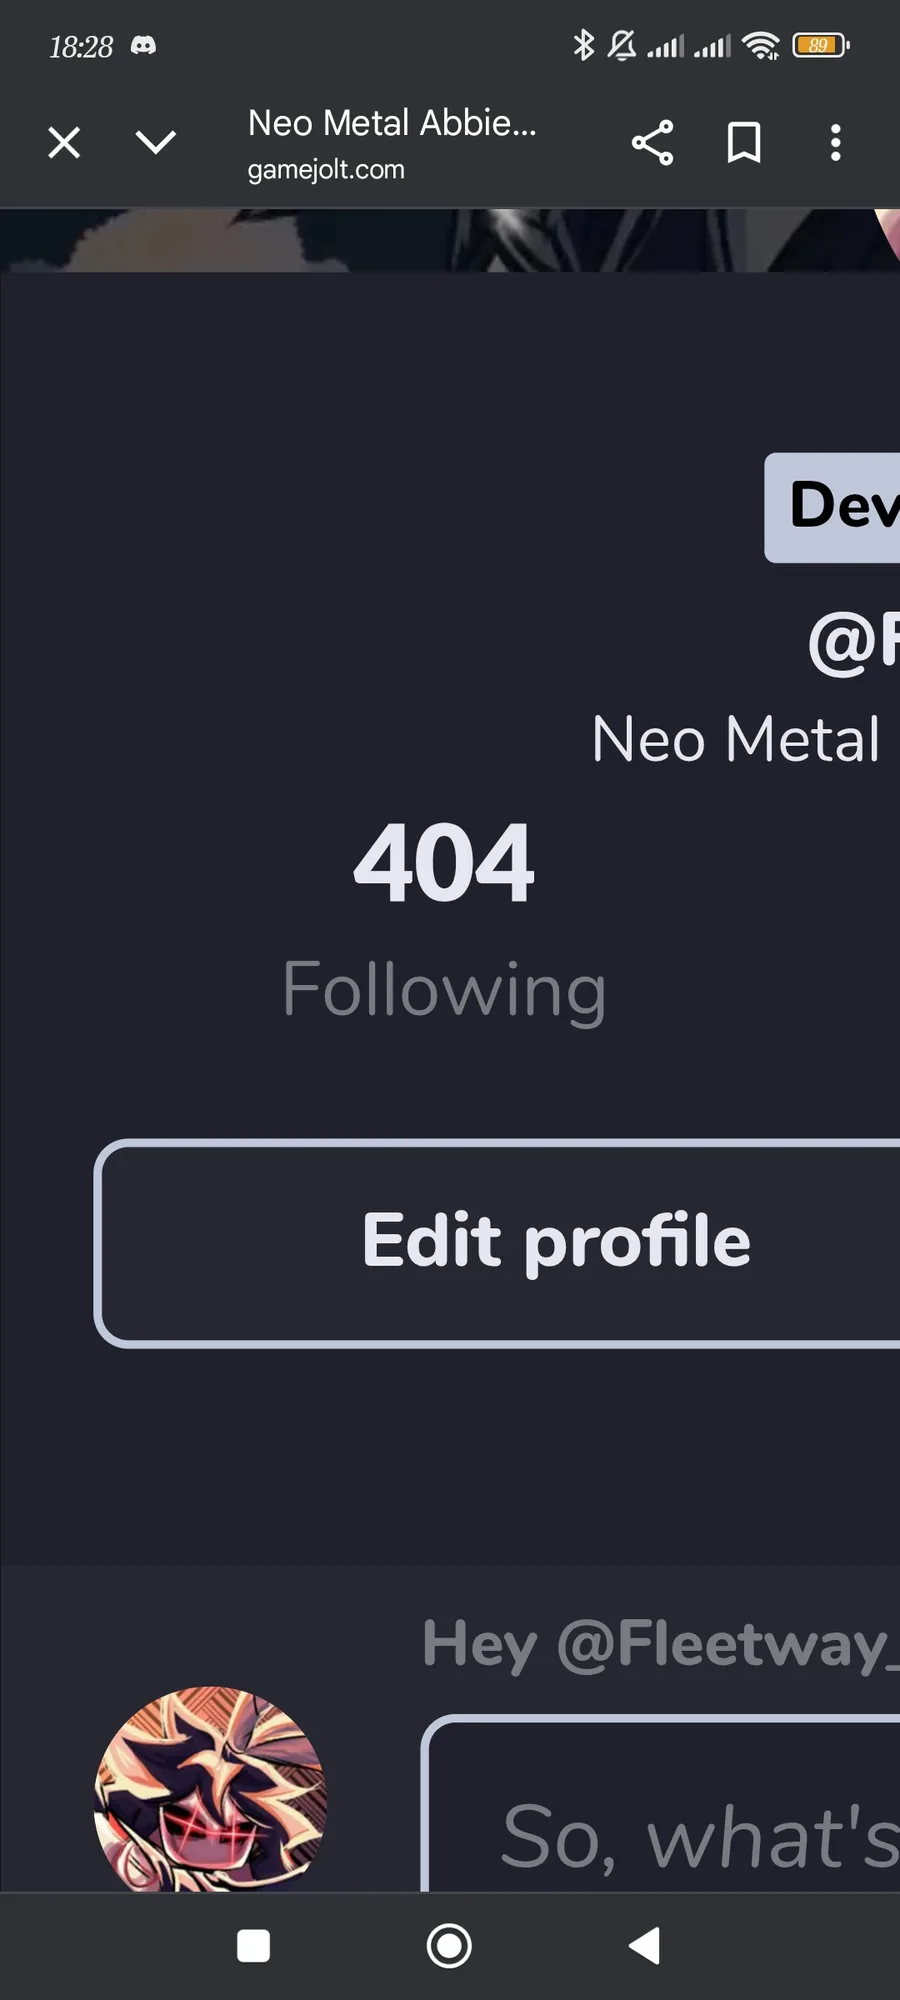The height and width of the screenshot is (2000, 900).
Task: Expand the tab minimize chevron
Action: (x=155, y=143)
